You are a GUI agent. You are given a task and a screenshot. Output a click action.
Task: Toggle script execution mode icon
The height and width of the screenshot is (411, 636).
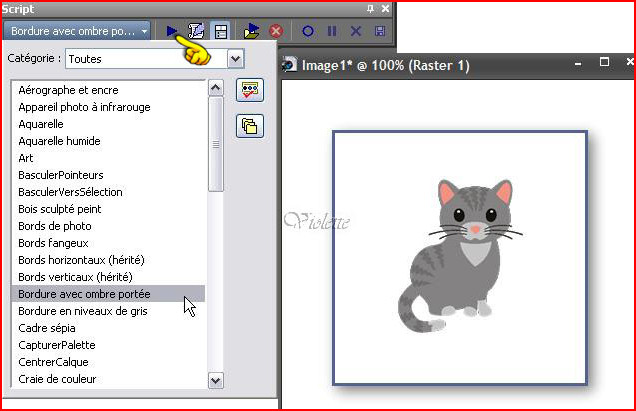(x=220, y=31)
